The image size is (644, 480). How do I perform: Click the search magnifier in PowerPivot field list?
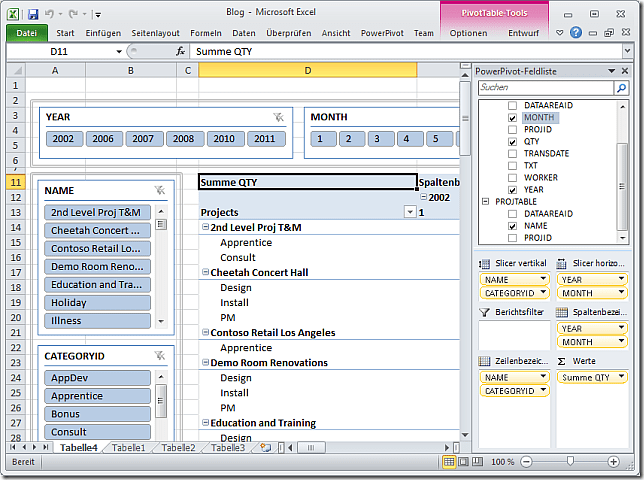[621, 87]
